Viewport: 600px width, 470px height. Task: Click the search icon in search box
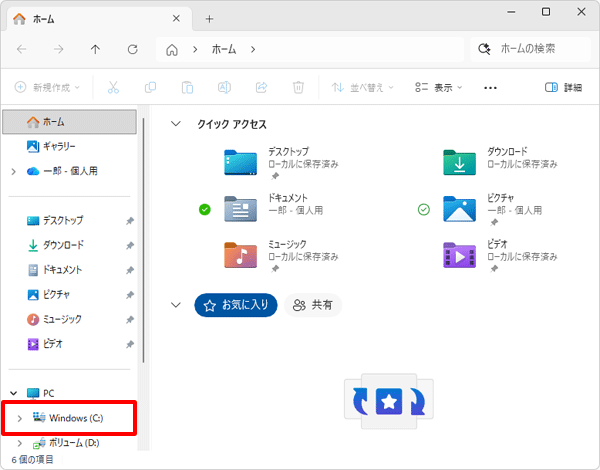(x=484, y=49)
